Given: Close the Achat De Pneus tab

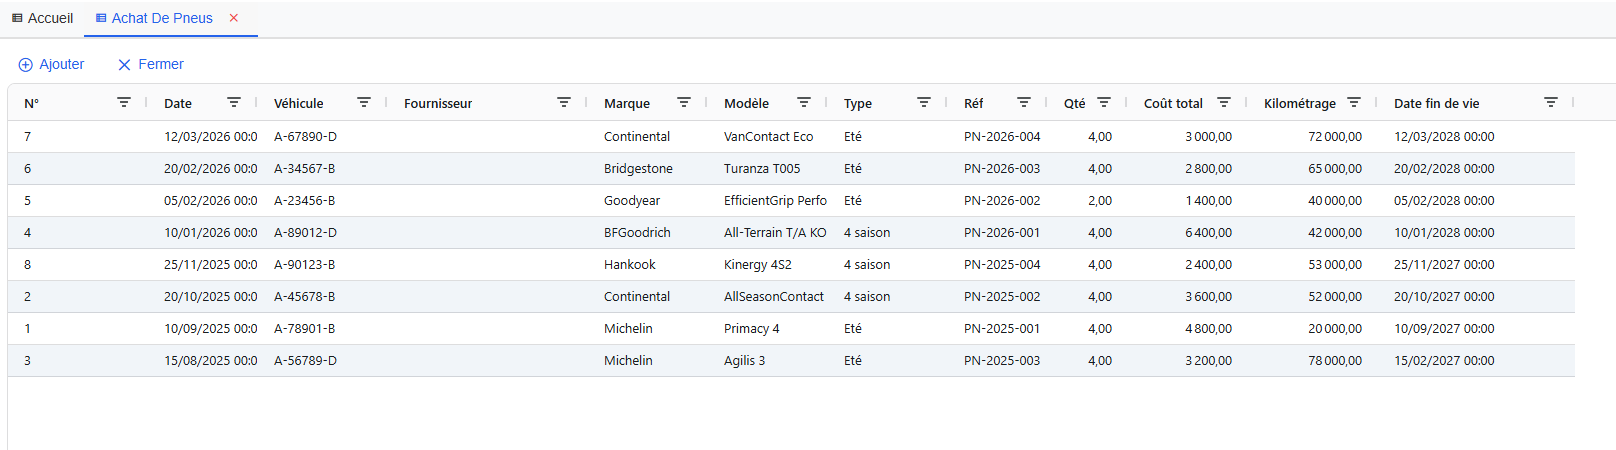Looking at the screenshot, I should click(234, 18).
